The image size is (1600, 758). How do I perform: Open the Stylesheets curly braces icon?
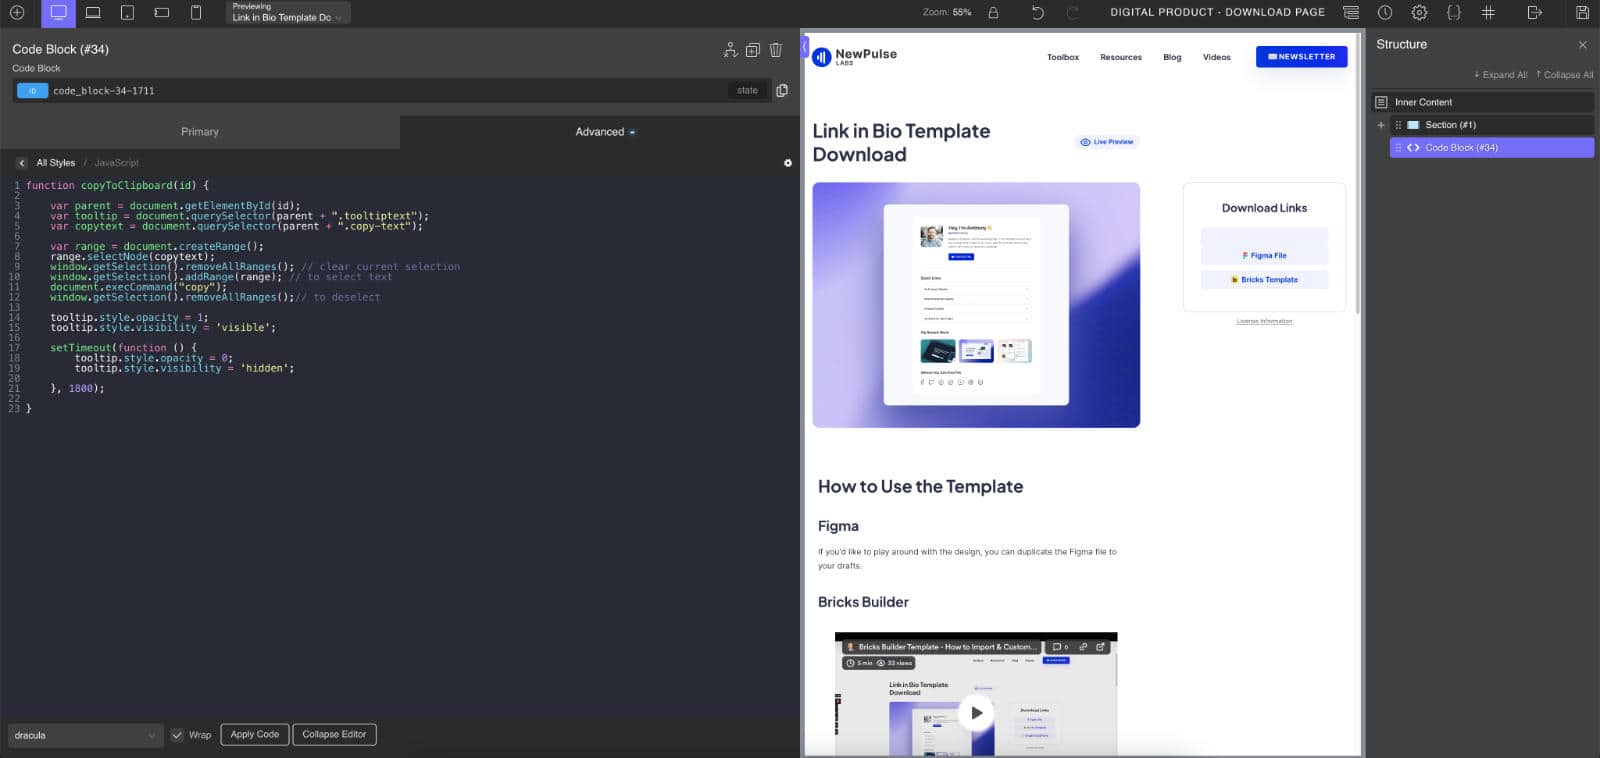[1454, 13]
